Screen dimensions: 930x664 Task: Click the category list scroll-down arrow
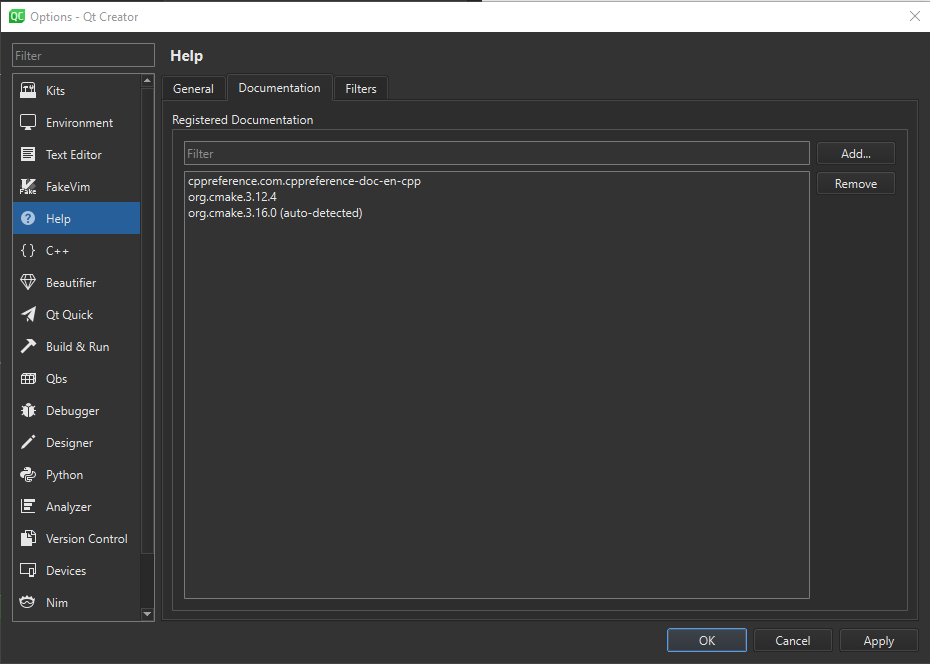tap(148, 614)
